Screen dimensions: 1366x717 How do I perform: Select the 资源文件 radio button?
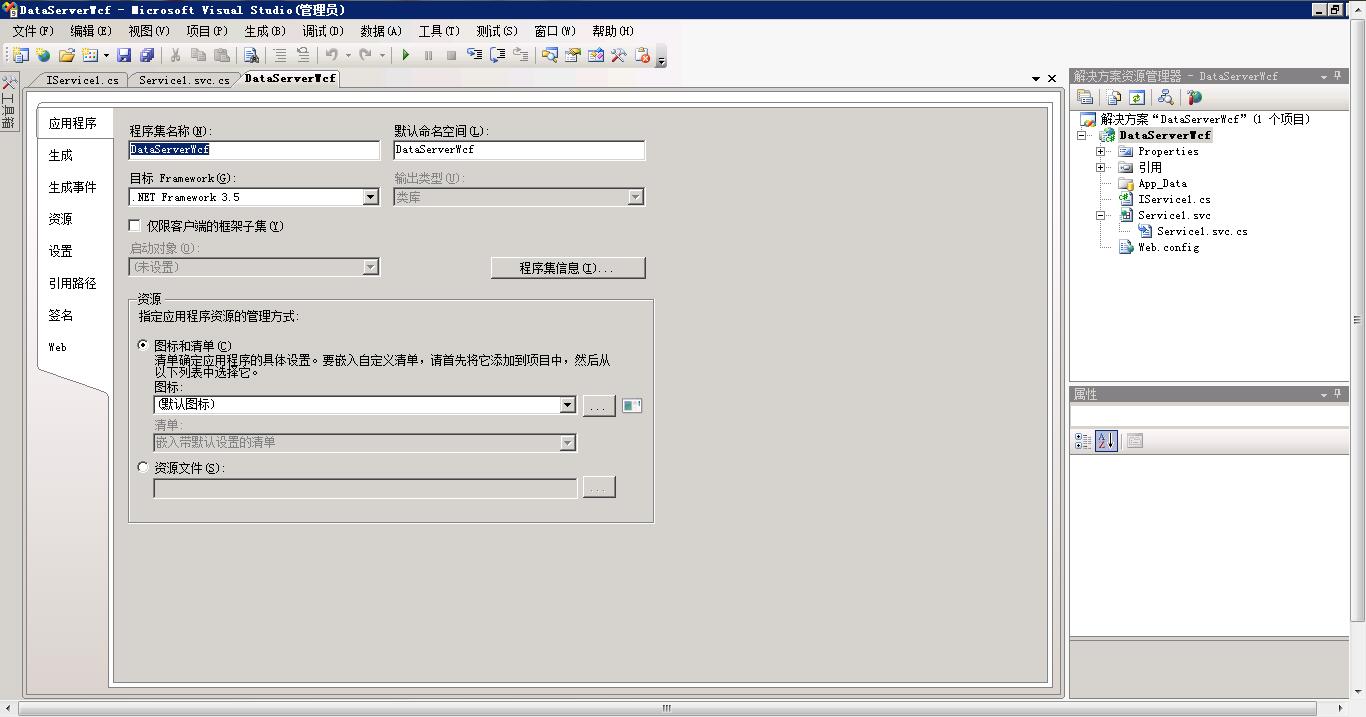(143, 467)
